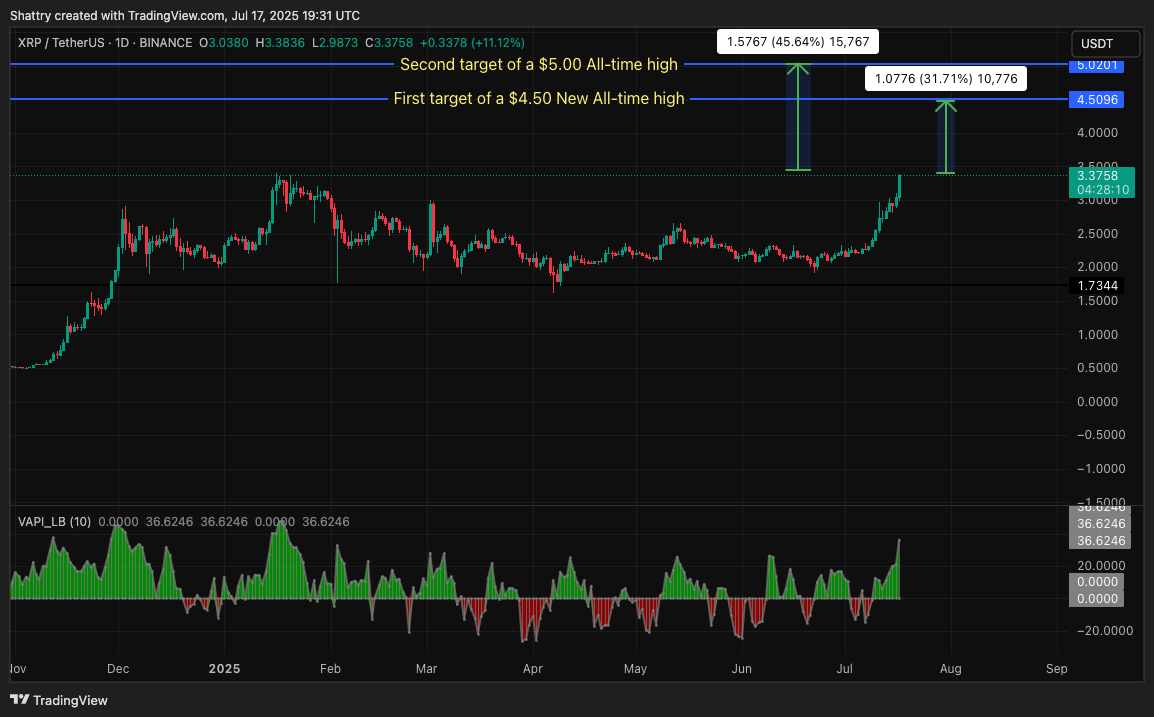Open the USDT currency selector

tap(1105, 44)
